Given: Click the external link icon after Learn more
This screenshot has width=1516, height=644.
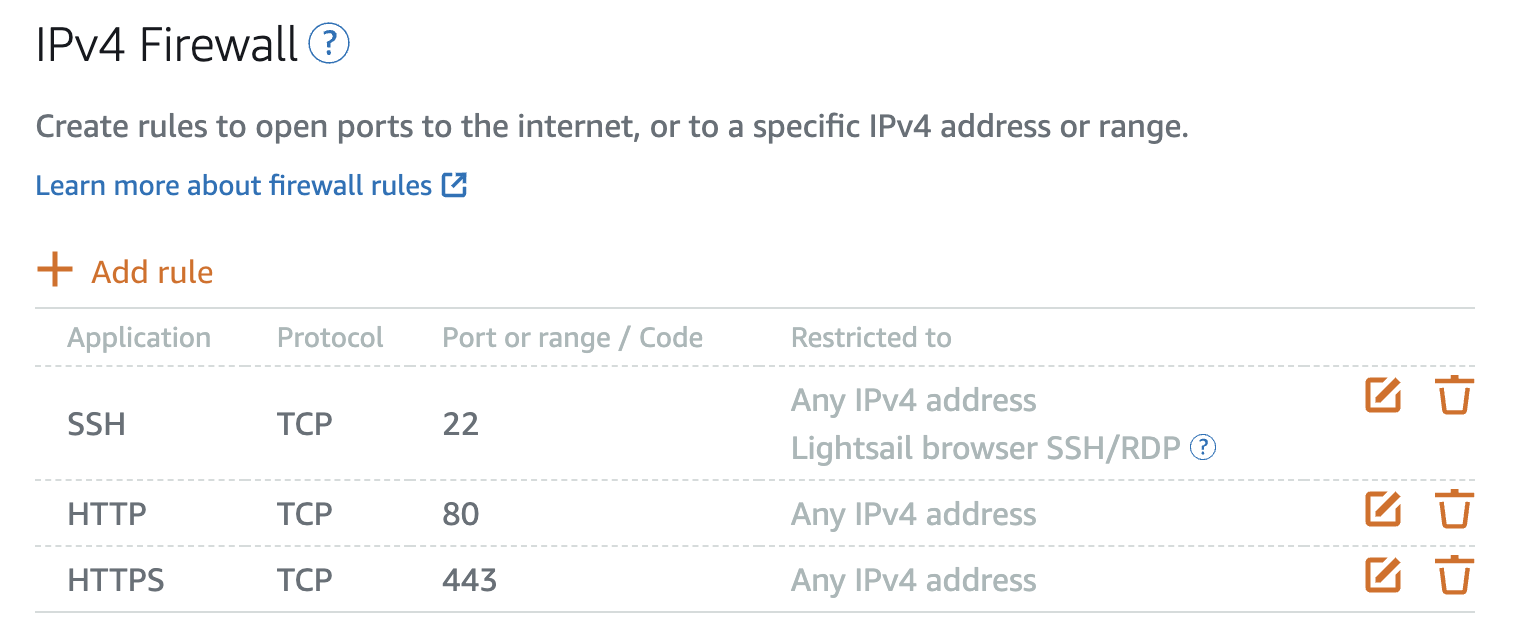Looking at the screenshot, I should tap(456, 185).
